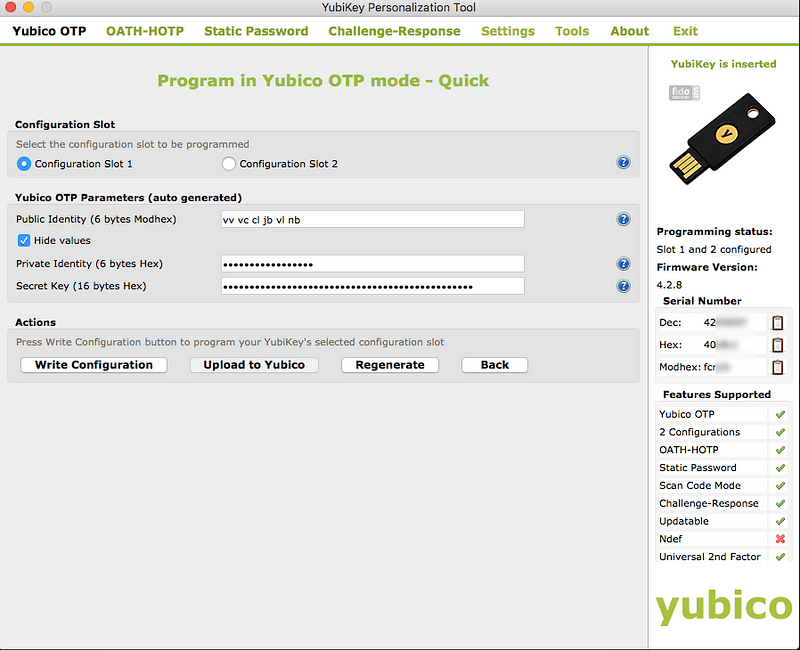Click the FIDO certified badge
This screenshot has height=650, width=800.
[684, 93]
